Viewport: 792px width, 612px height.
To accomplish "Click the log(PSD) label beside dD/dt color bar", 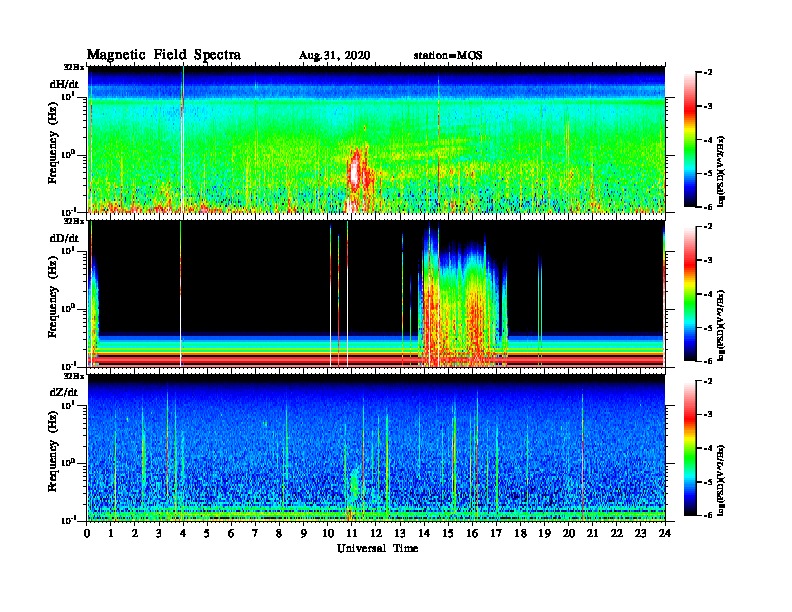I will click(x=721, y=326).
